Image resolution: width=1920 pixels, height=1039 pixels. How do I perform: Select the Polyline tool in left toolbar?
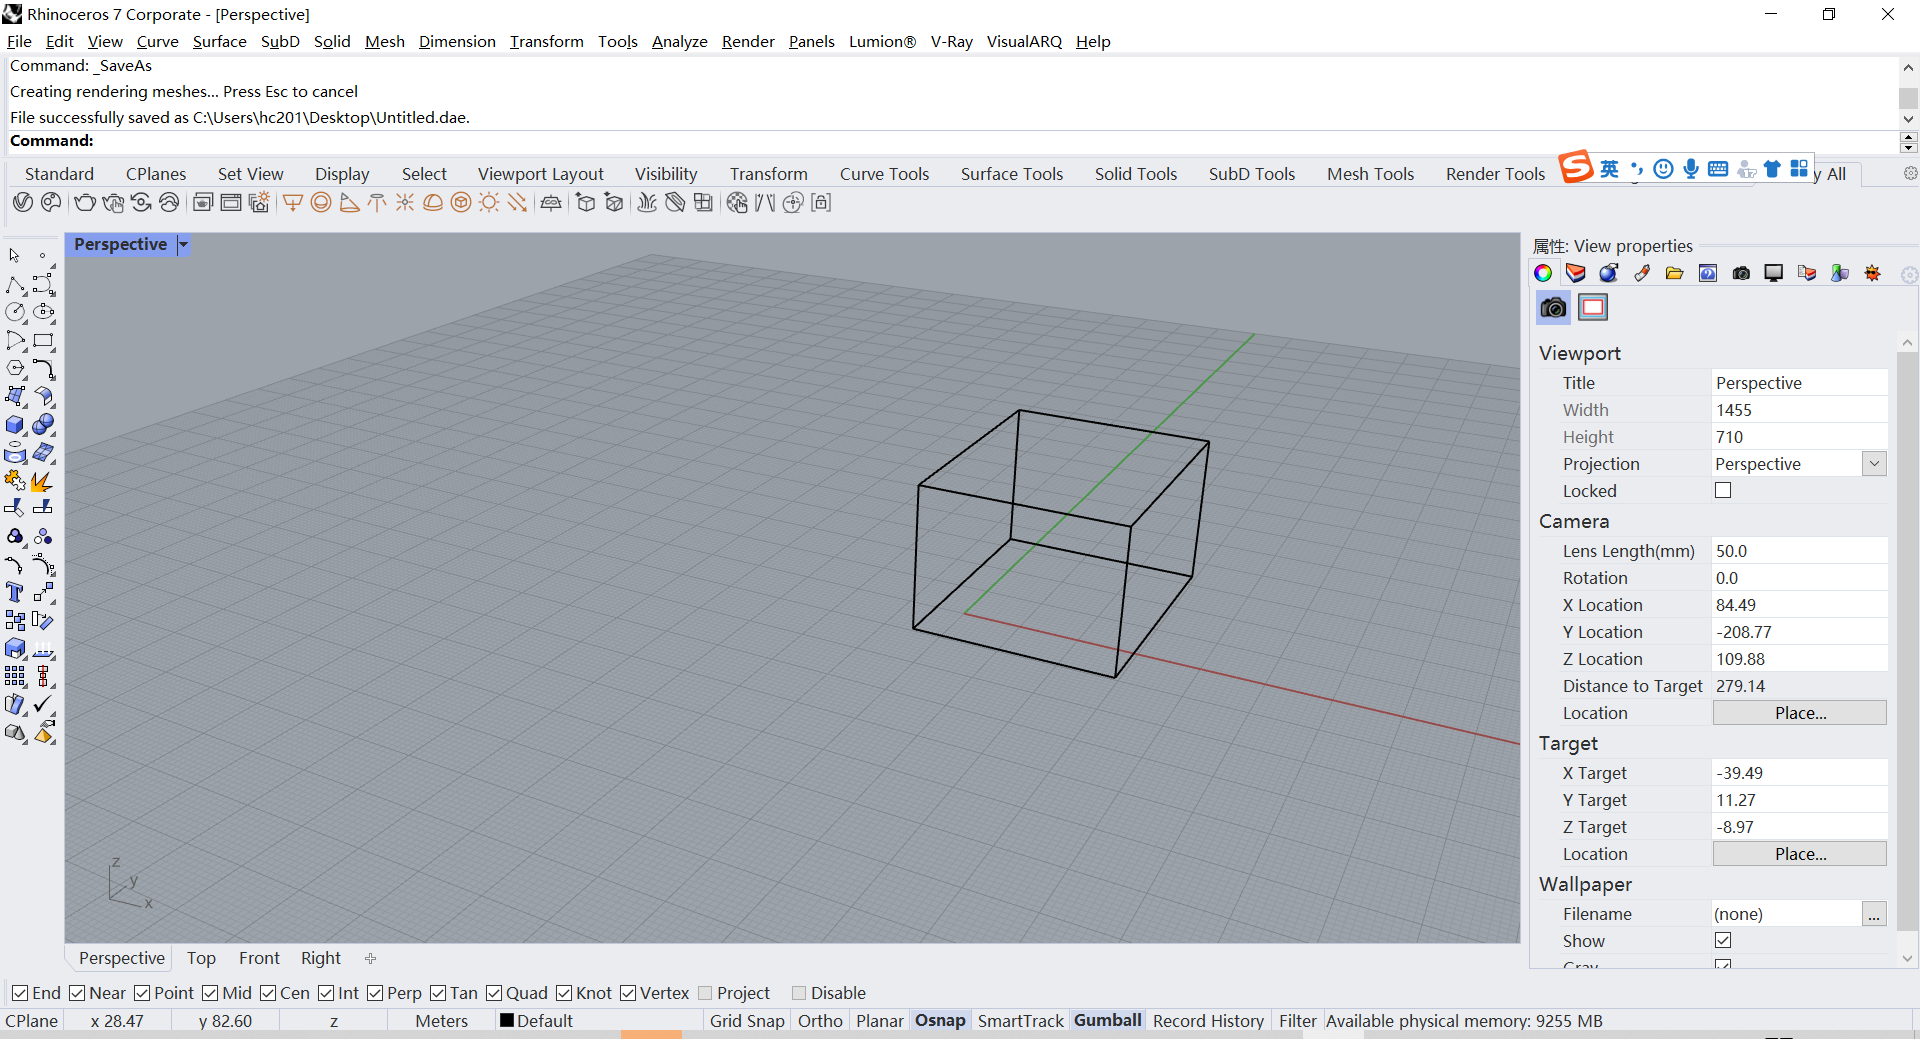pos(15,285)
